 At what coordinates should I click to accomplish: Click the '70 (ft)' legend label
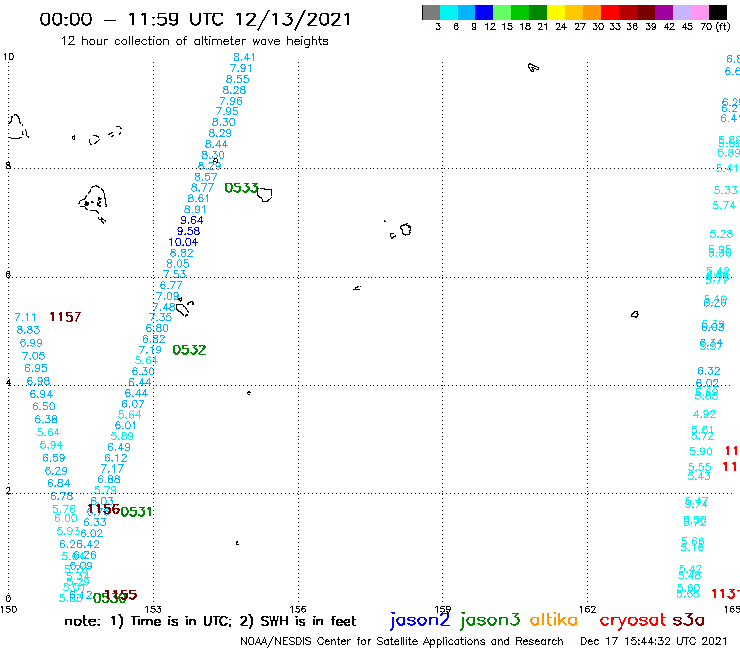[715, 26]
